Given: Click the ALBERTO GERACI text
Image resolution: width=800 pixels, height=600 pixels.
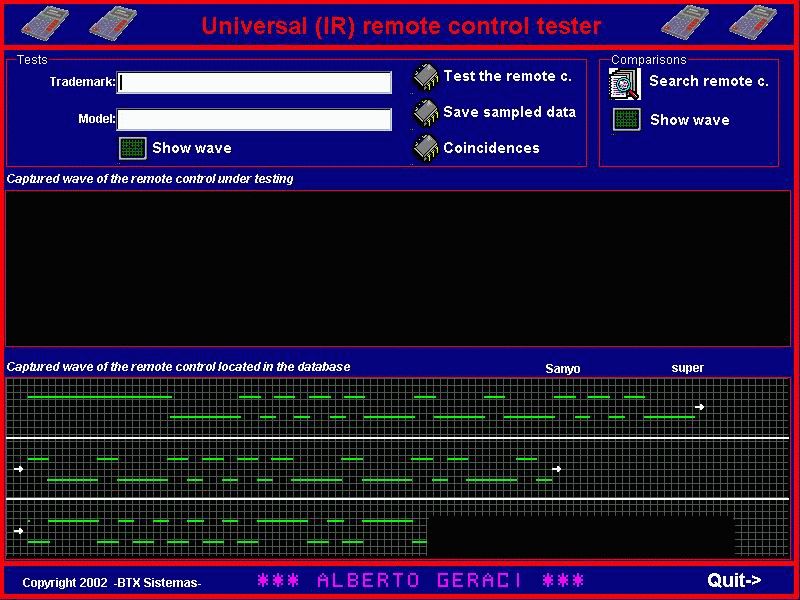Looking at the screenshot, I should click(x=420, y=580).
